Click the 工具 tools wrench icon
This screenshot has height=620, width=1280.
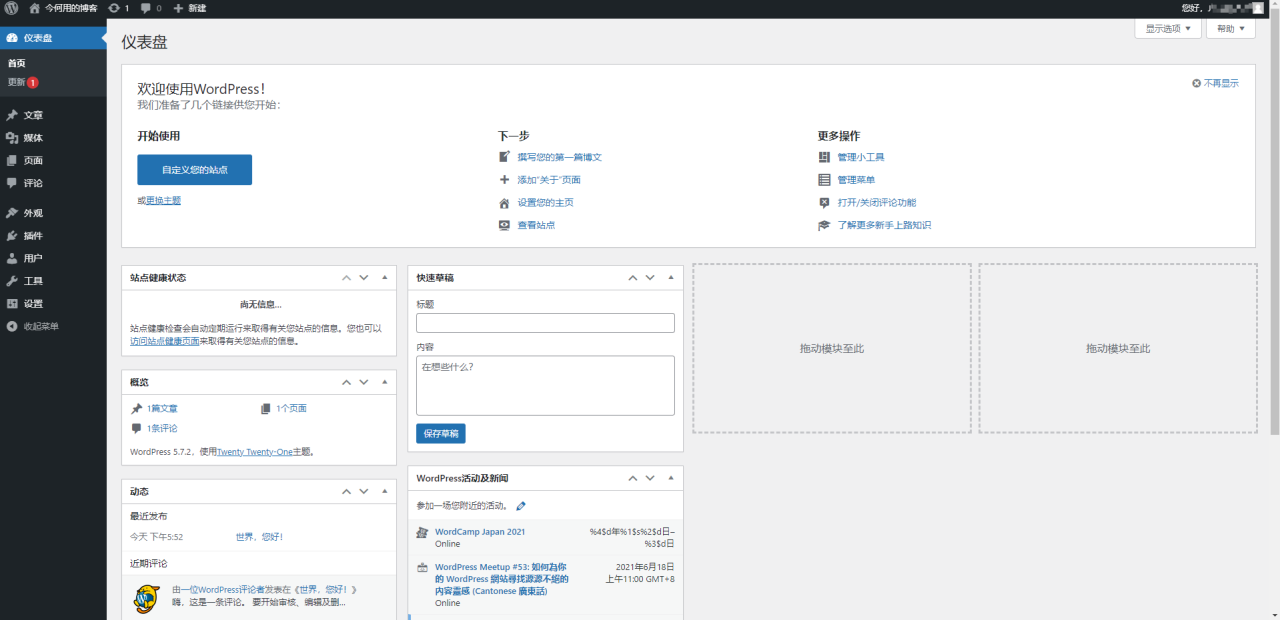[12, 281]
